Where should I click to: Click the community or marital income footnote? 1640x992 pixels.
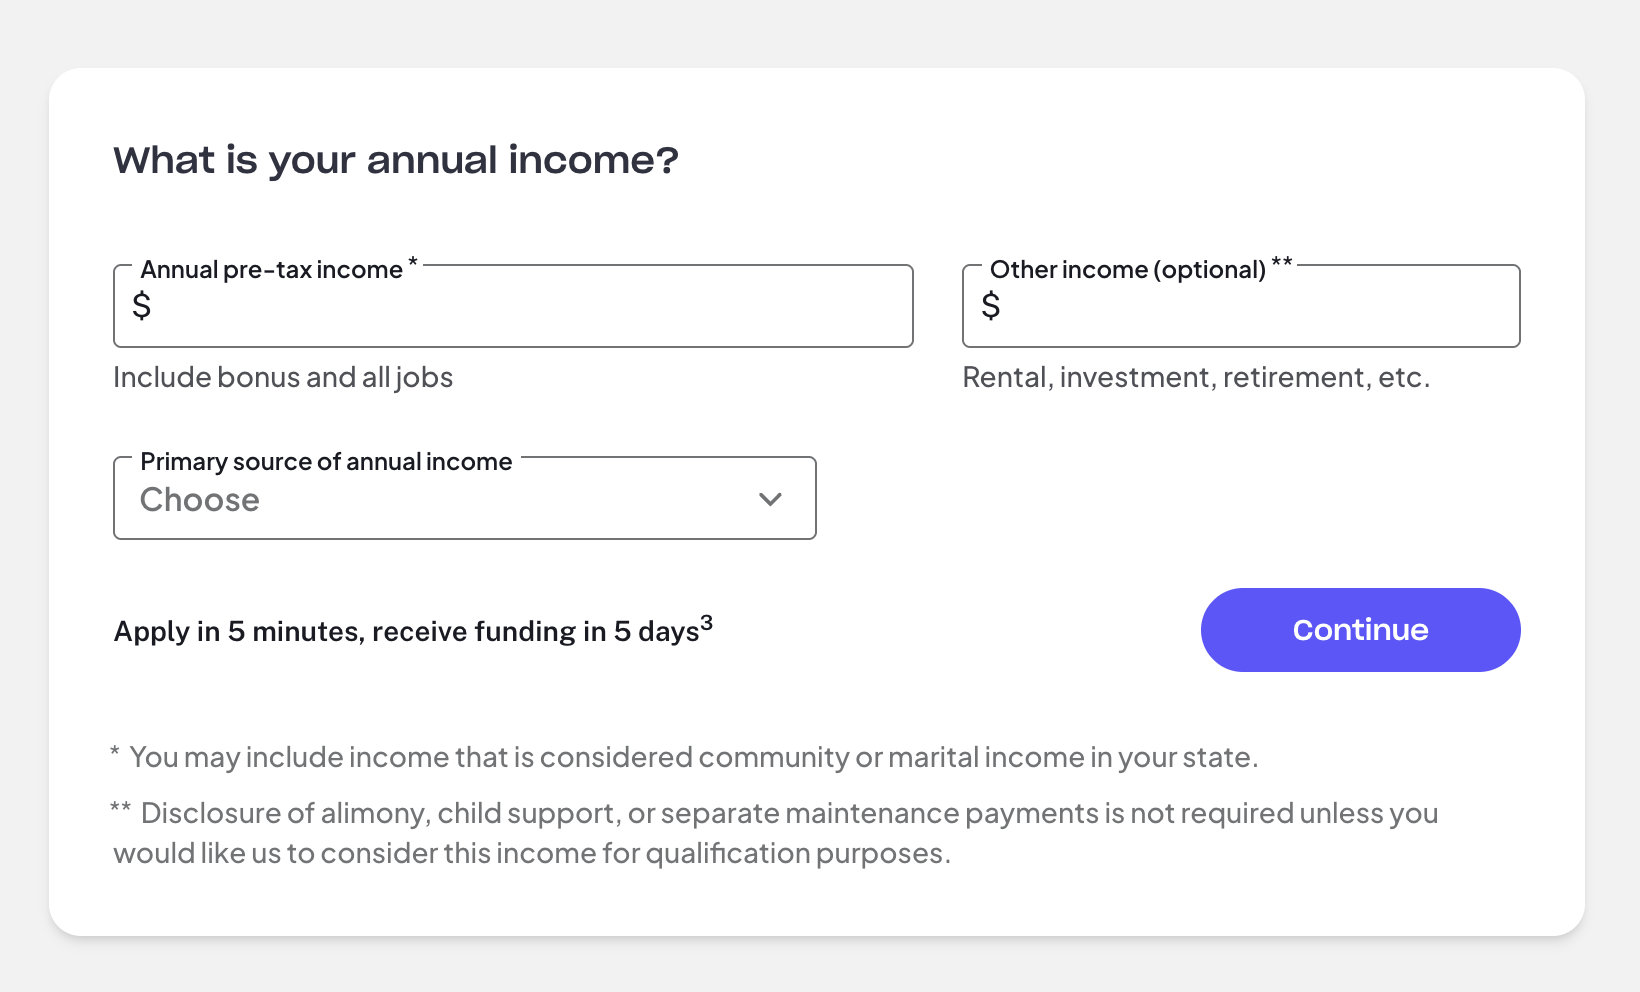click(693, 758)
